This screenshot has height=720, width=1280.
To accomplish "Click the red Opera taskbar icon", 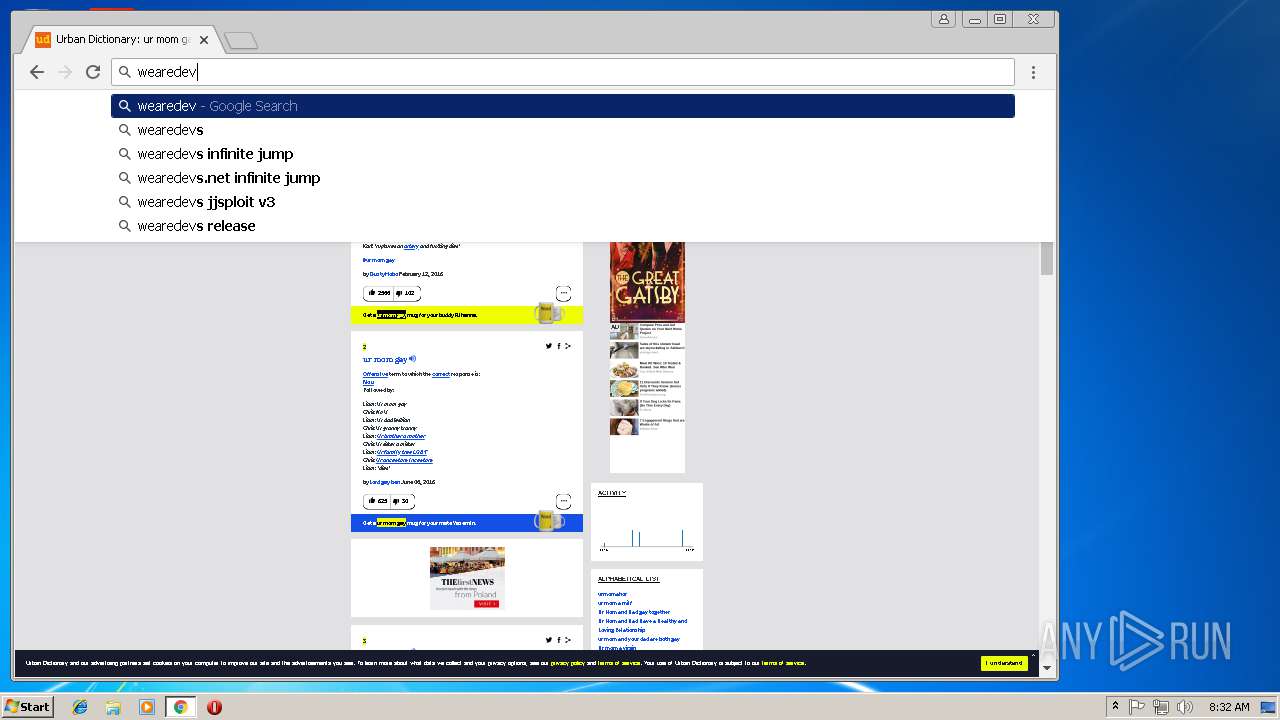I will pyautogui.click(x=214, y=707).
